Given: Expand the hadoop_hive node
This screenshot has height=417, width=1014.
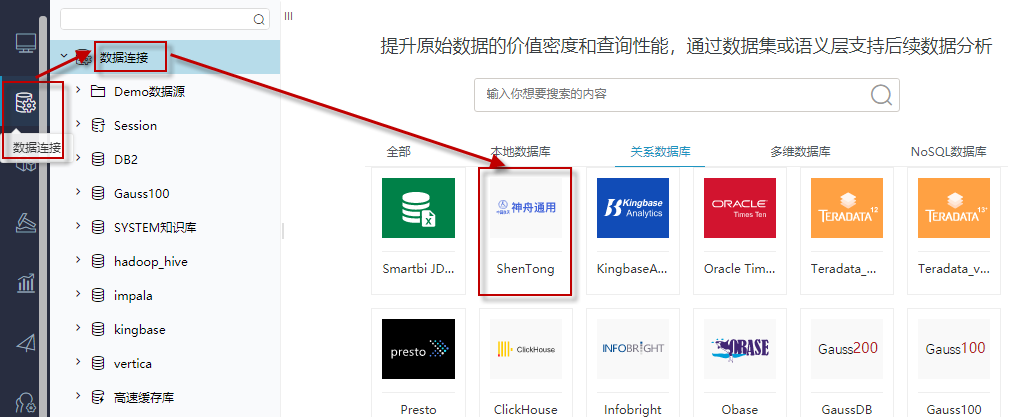Looking at the screenshot, I should point(78,259).
